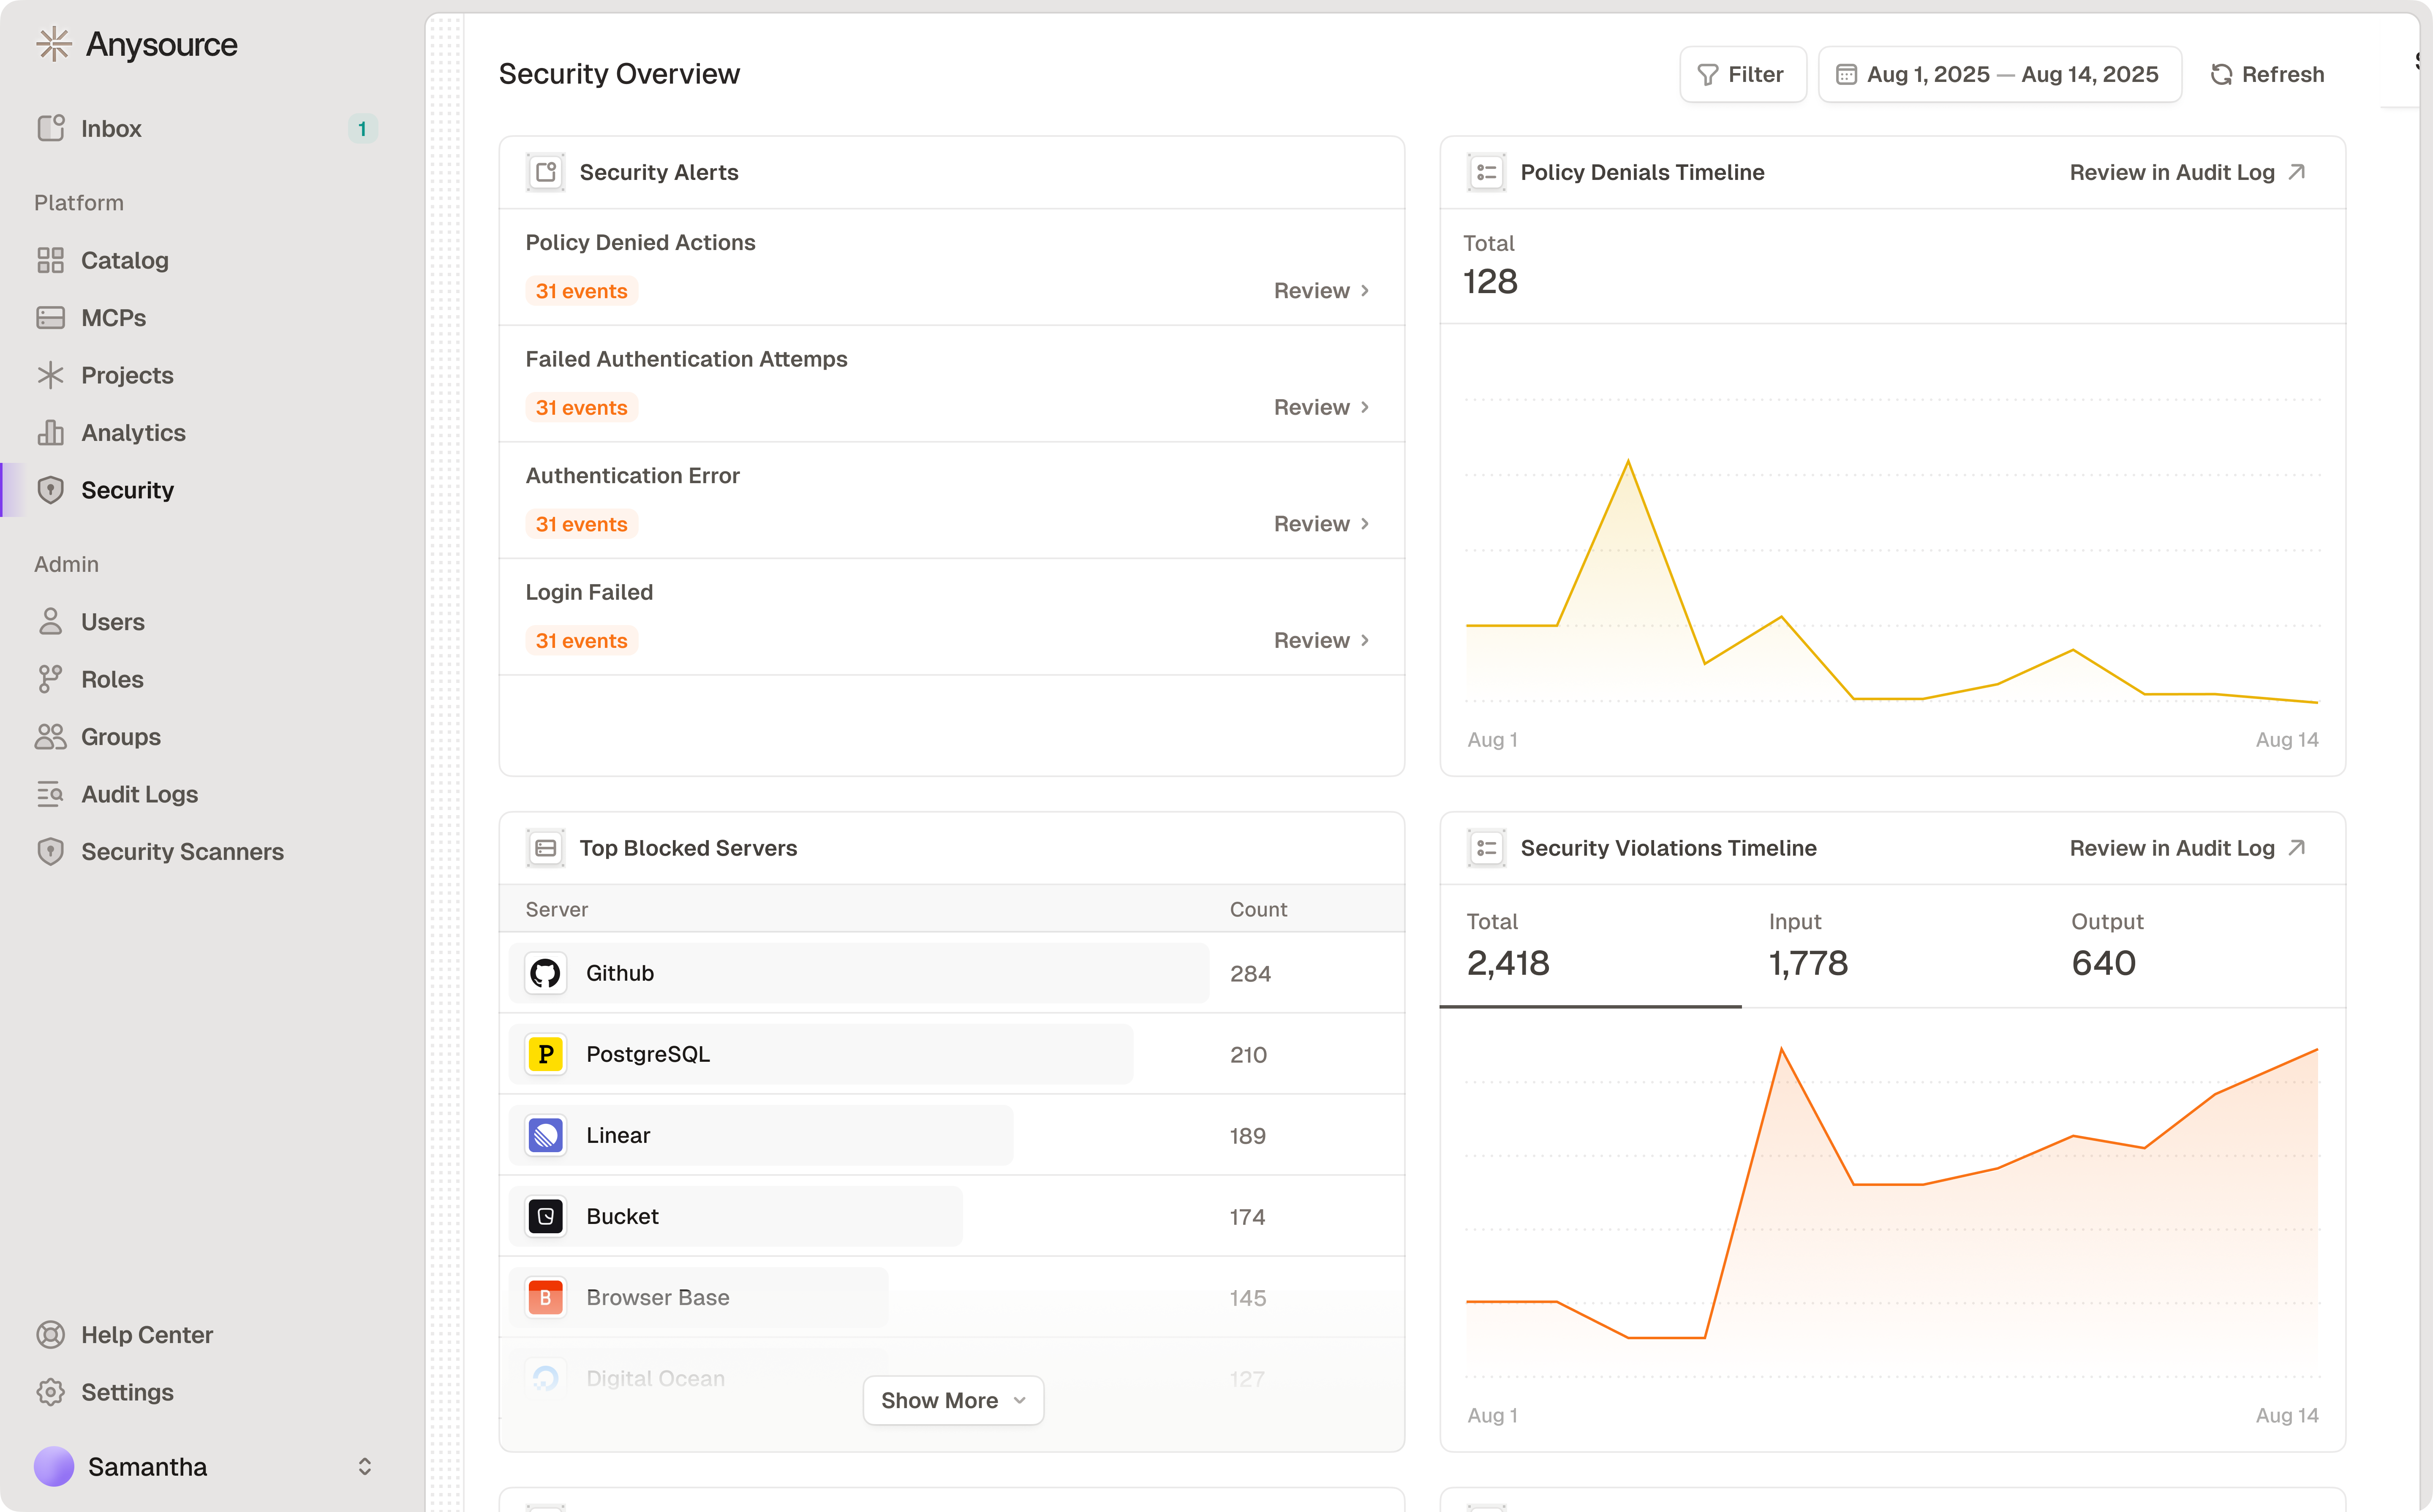
Task: Click the Audit Logs search-list icon
Action: 50,794
